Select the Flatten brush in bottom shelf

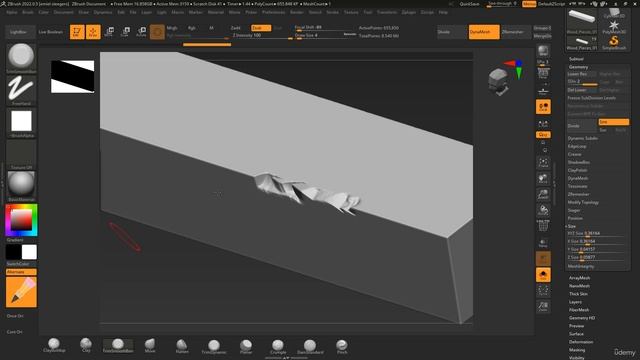point(182,346)
